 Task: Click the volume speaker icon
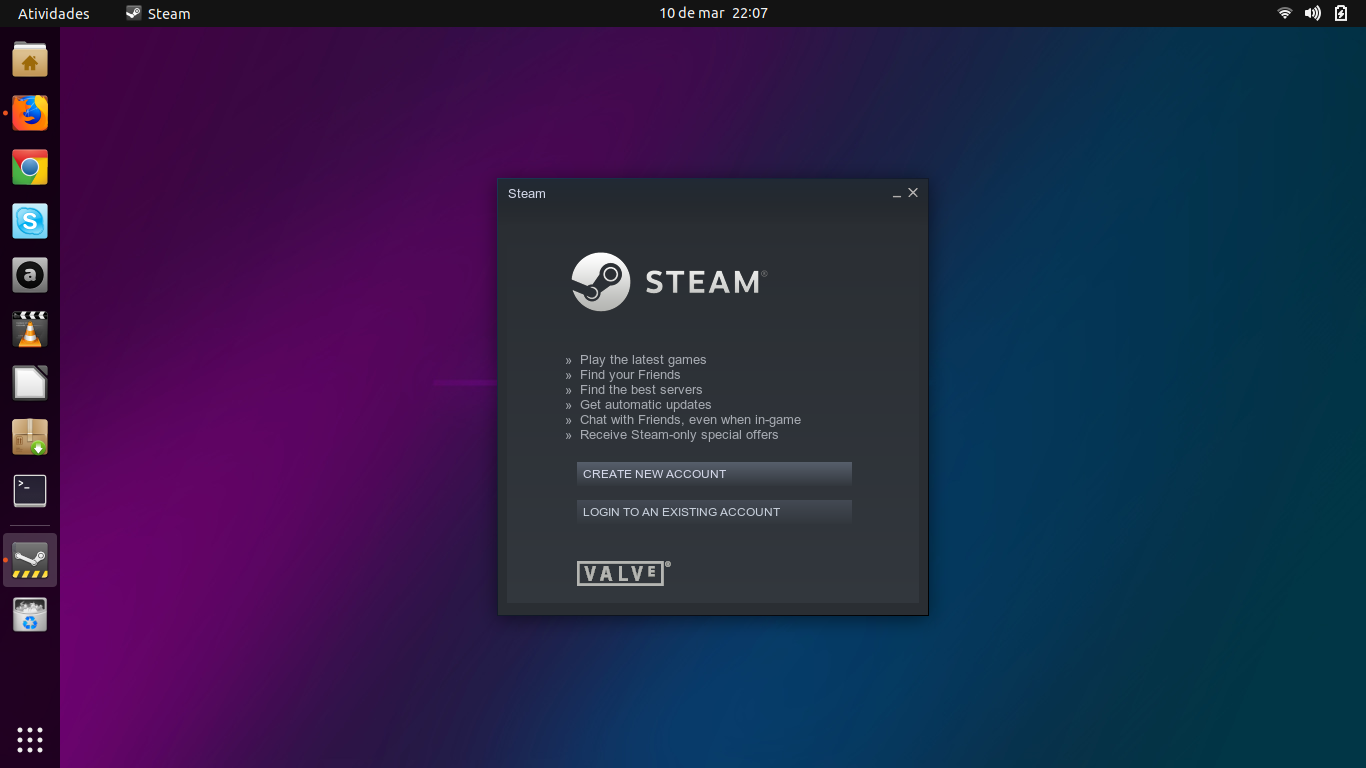coord(1313,13)
